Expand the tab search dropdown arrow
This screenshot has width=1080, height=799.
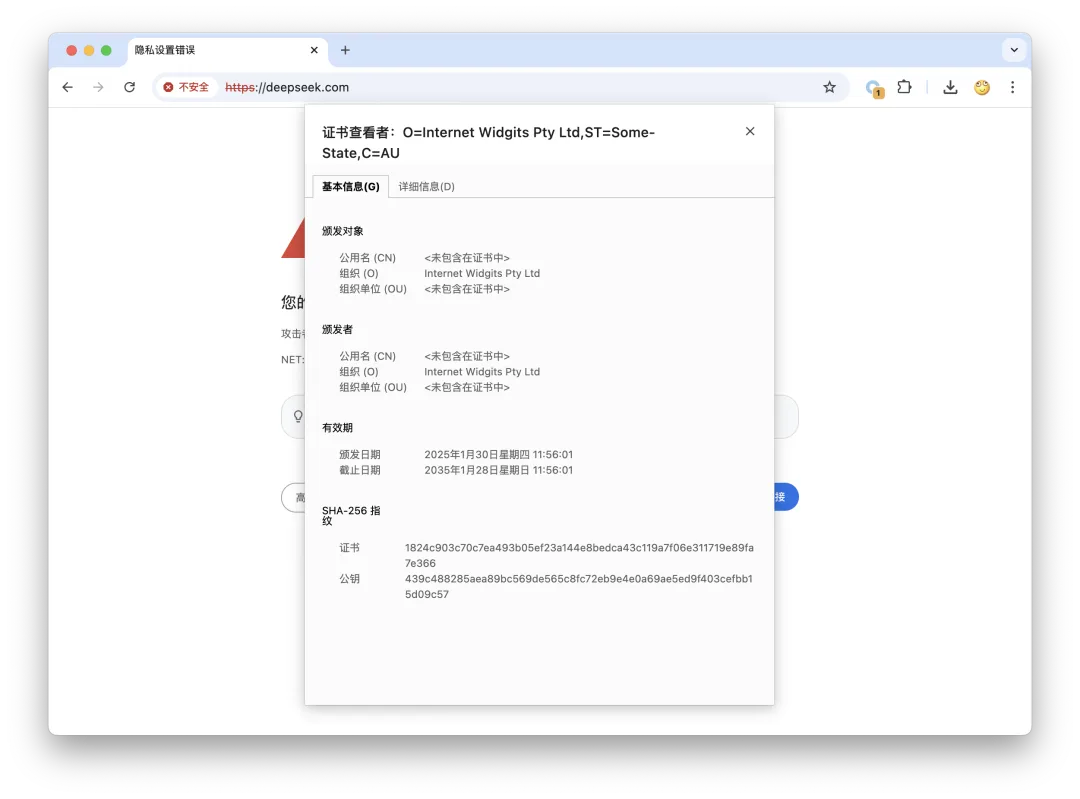[1014, 50]
